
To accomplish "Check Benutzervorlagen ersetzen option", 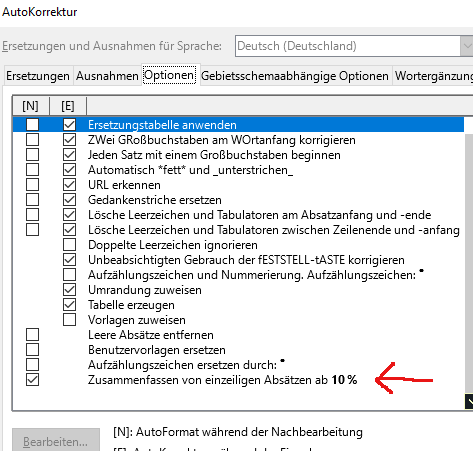I will click(32, 350).
